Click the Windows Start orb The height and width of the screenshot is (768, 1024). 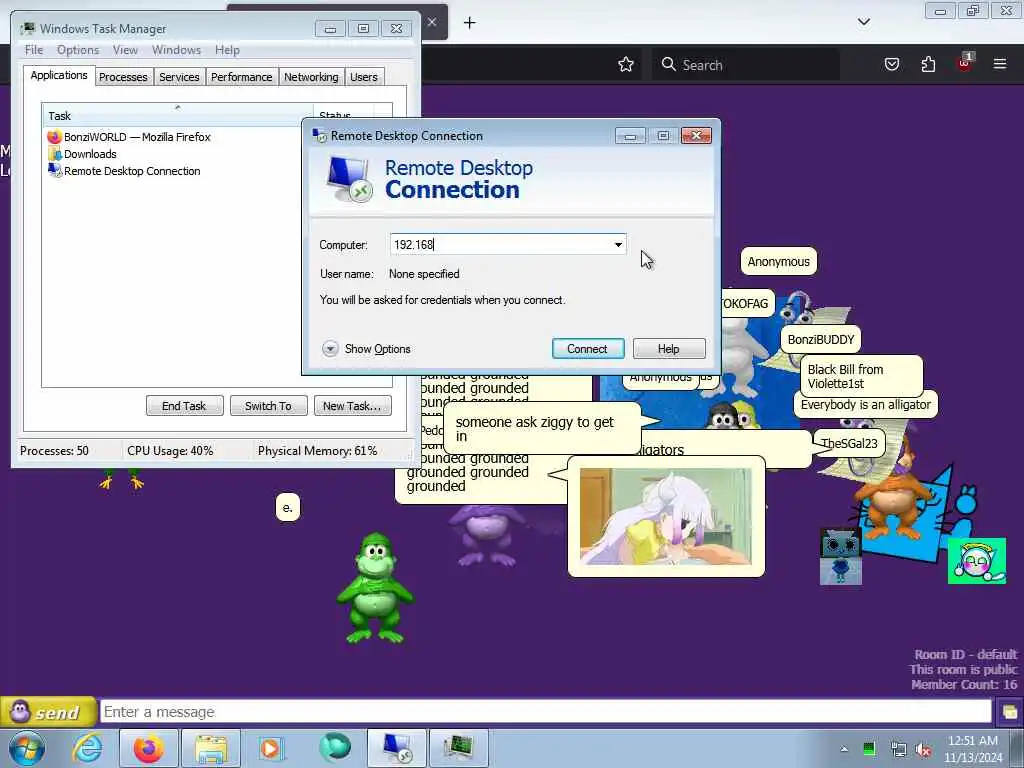pos(27,748)
